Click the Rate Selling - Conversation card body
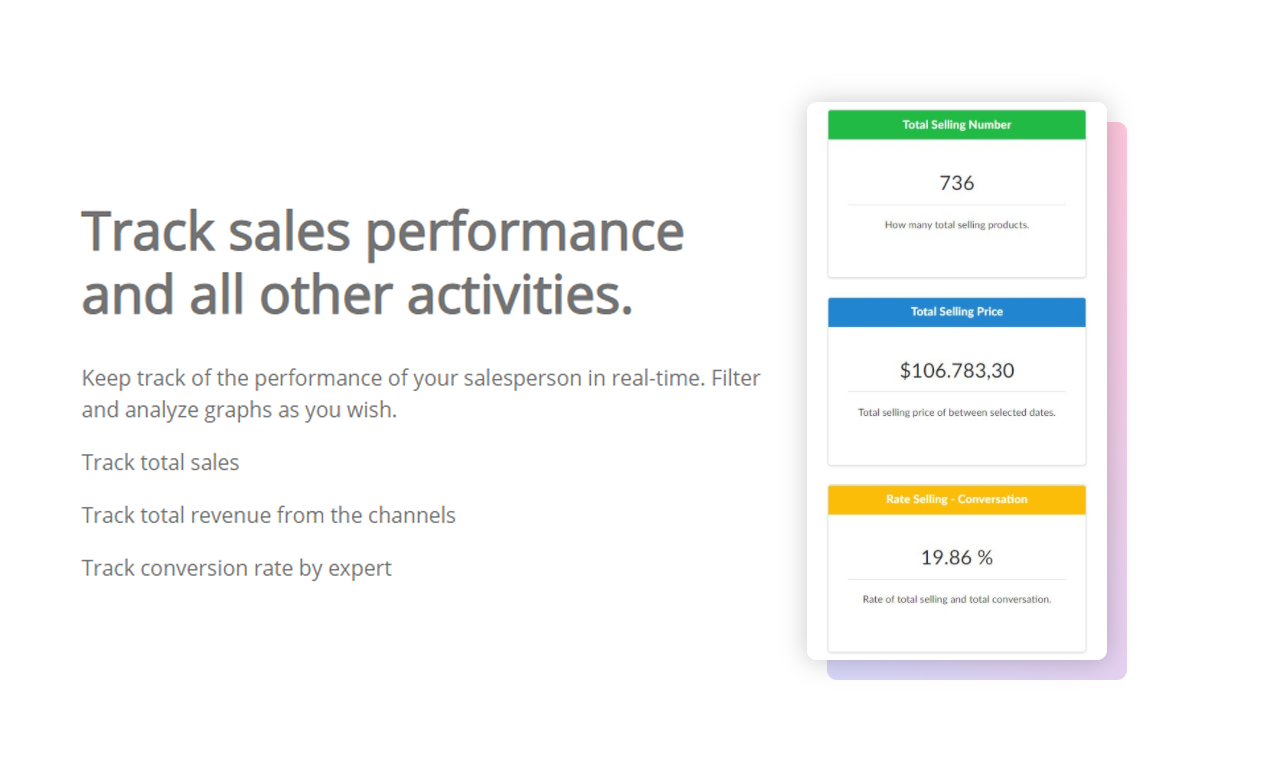The width and height of the screenshot is (1270, 760). coord(956,630)
